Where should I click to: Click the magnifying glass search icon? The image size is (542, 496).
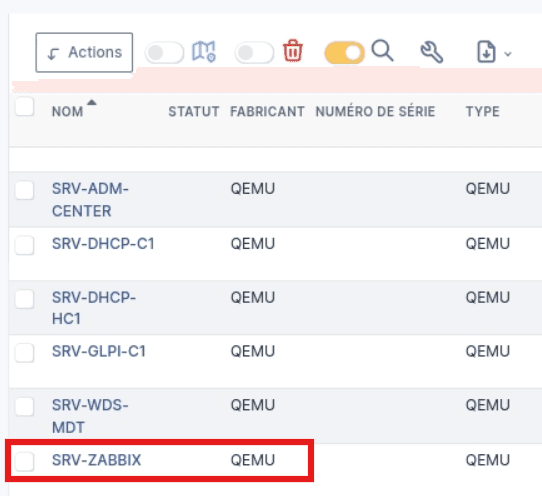click(382, 51)
